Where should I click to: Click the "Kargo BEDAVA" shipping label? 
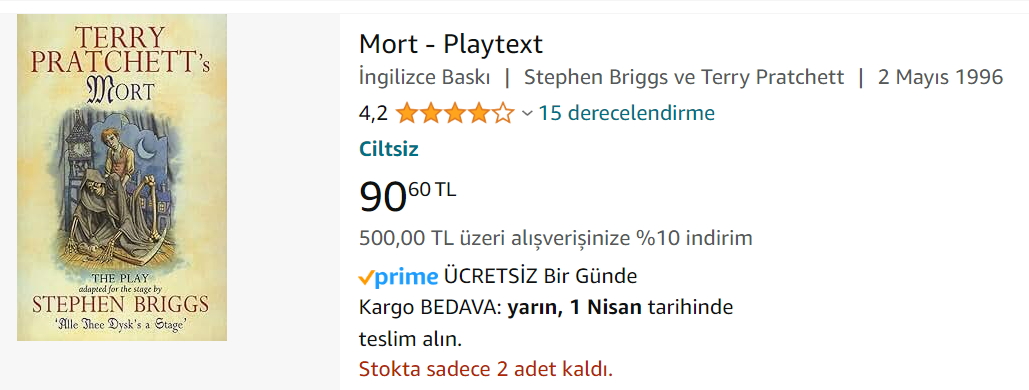click(x=430, y=307)
